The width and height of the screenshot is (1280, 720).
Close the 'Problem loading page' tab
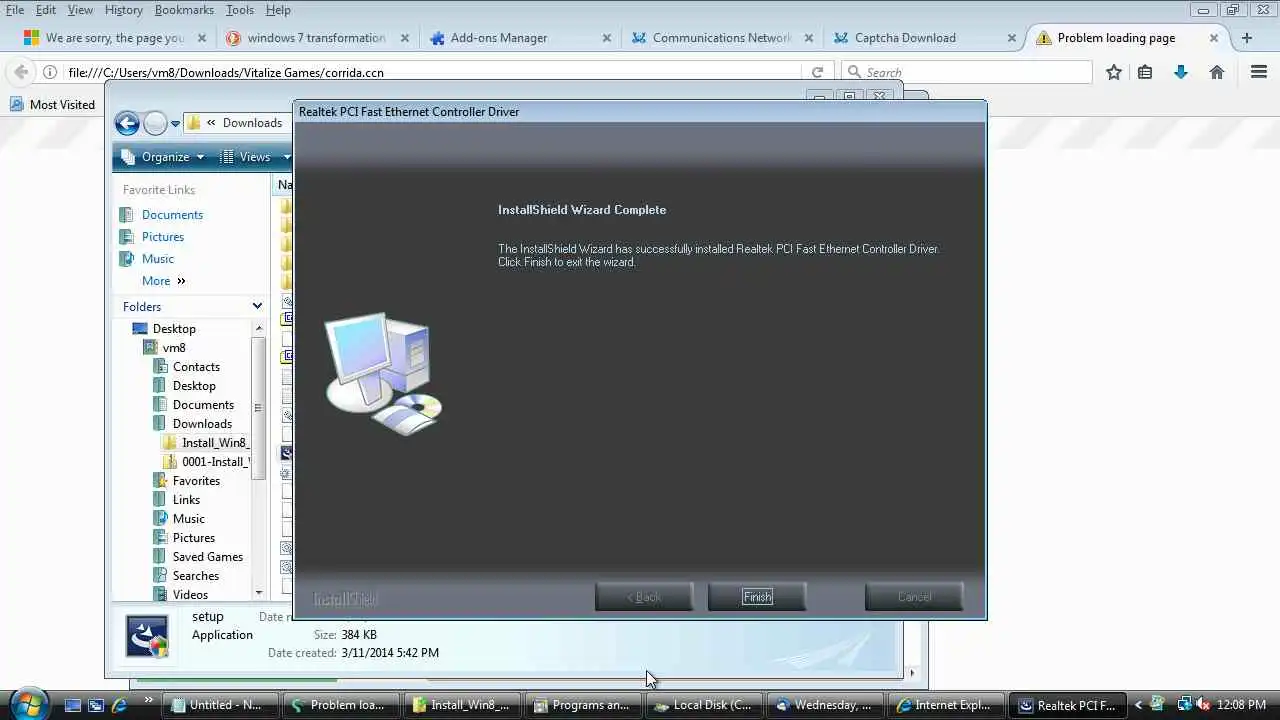1214,38
